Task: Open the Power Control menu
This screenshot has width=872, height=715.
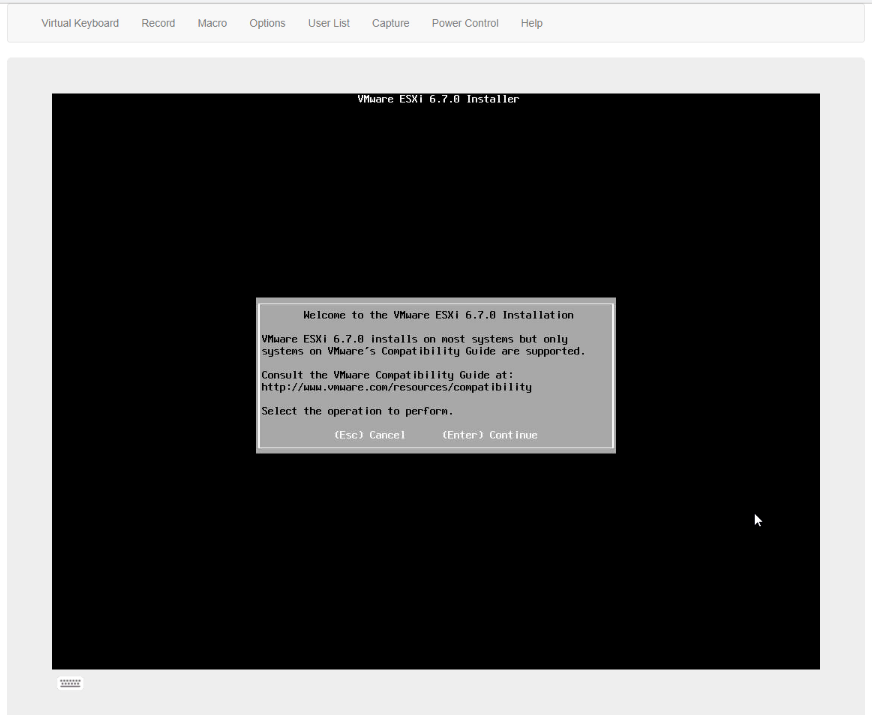Action: (465, 23)
